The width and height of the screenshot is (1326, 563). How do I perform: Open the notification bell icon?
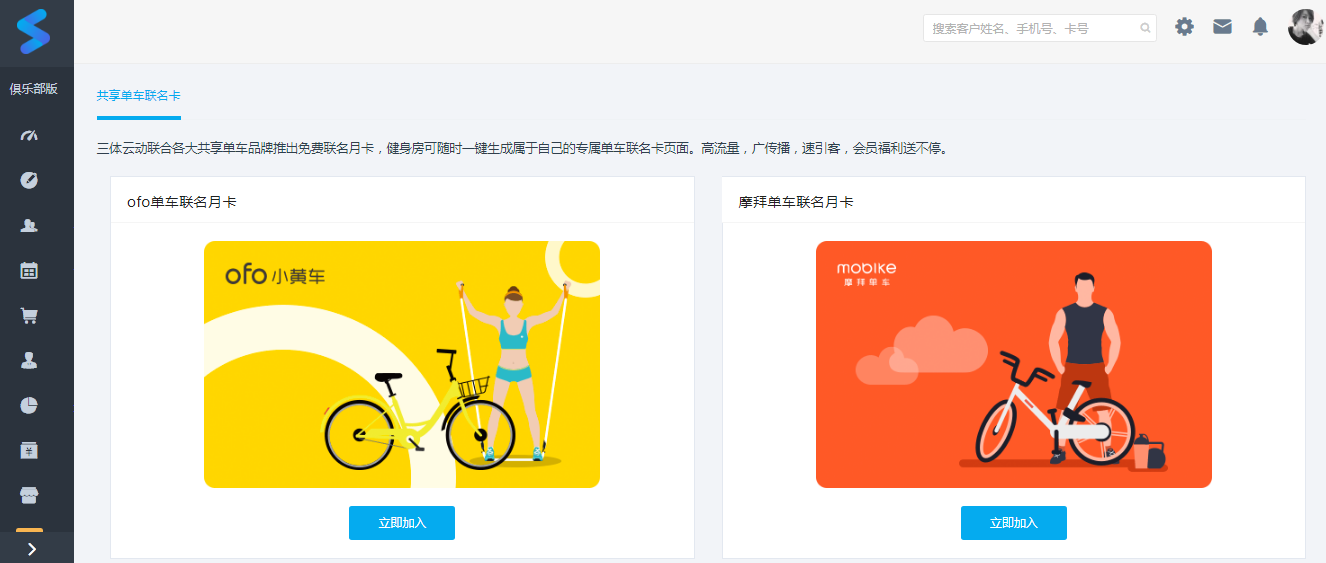coord(1260,27)
